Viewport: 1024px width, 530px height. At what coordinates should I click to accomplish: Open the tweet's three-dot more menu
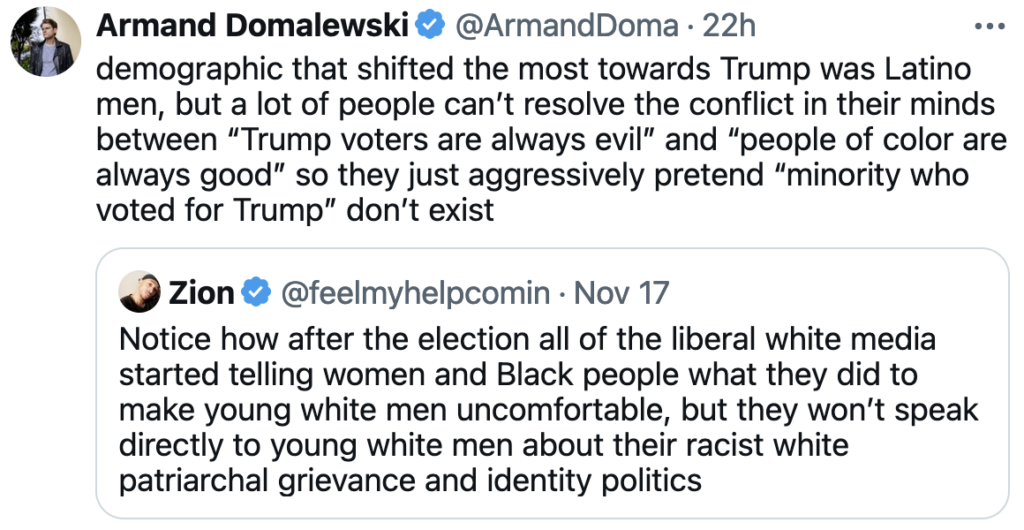989,27
